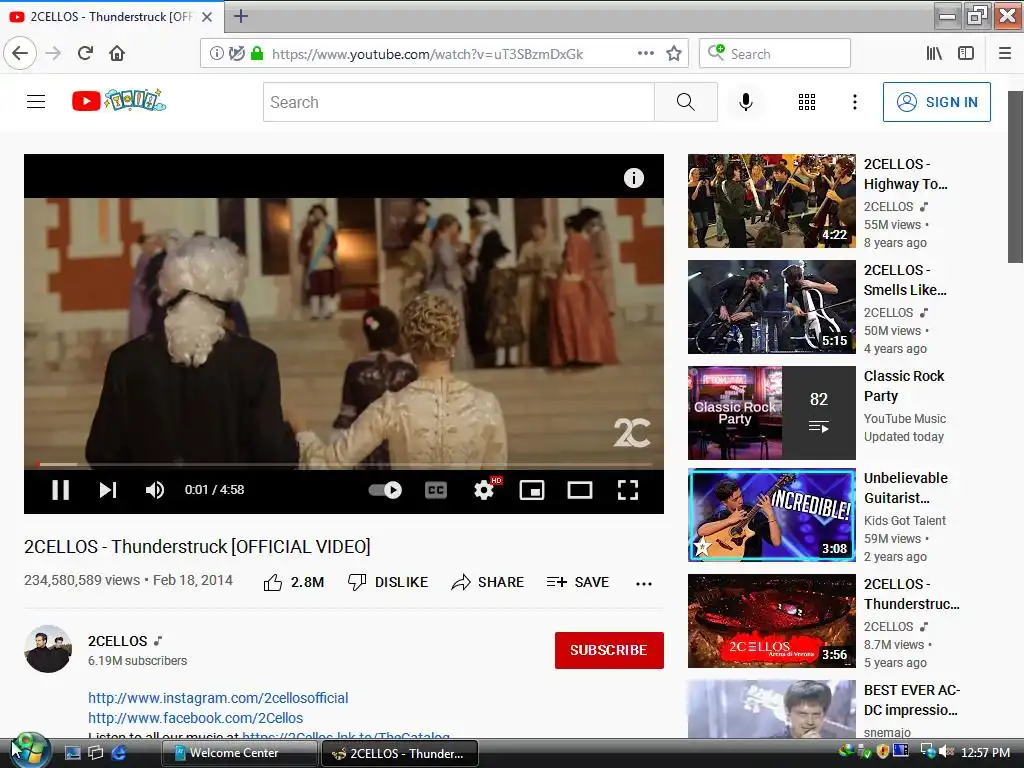Focus the YouTube search box
The height and width of the screenshot is (768, 1024).
[458, 102]
